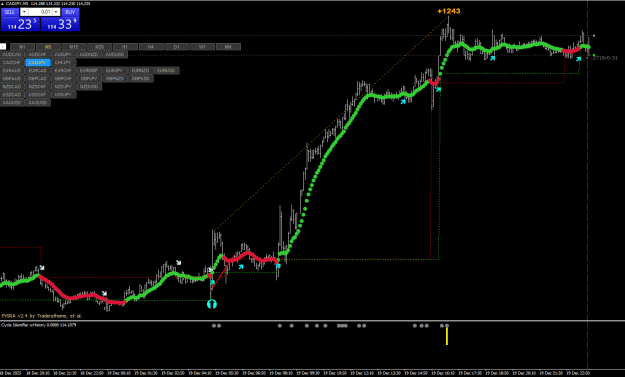This screenshot has width=625, height=377.
Task: Switch chart to M30 timeframe
Action: (99, 47)
